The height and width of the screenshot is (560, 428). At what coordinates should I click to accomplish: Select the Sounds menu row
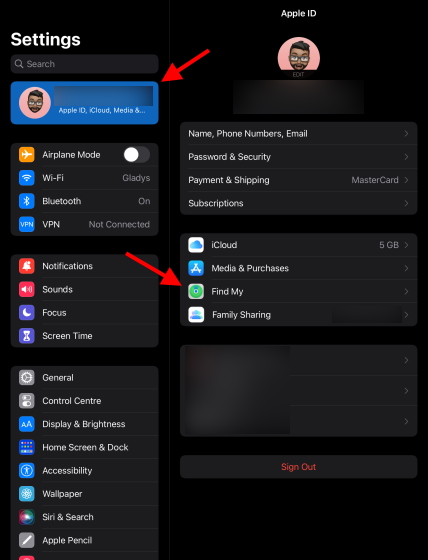[85, 289]
